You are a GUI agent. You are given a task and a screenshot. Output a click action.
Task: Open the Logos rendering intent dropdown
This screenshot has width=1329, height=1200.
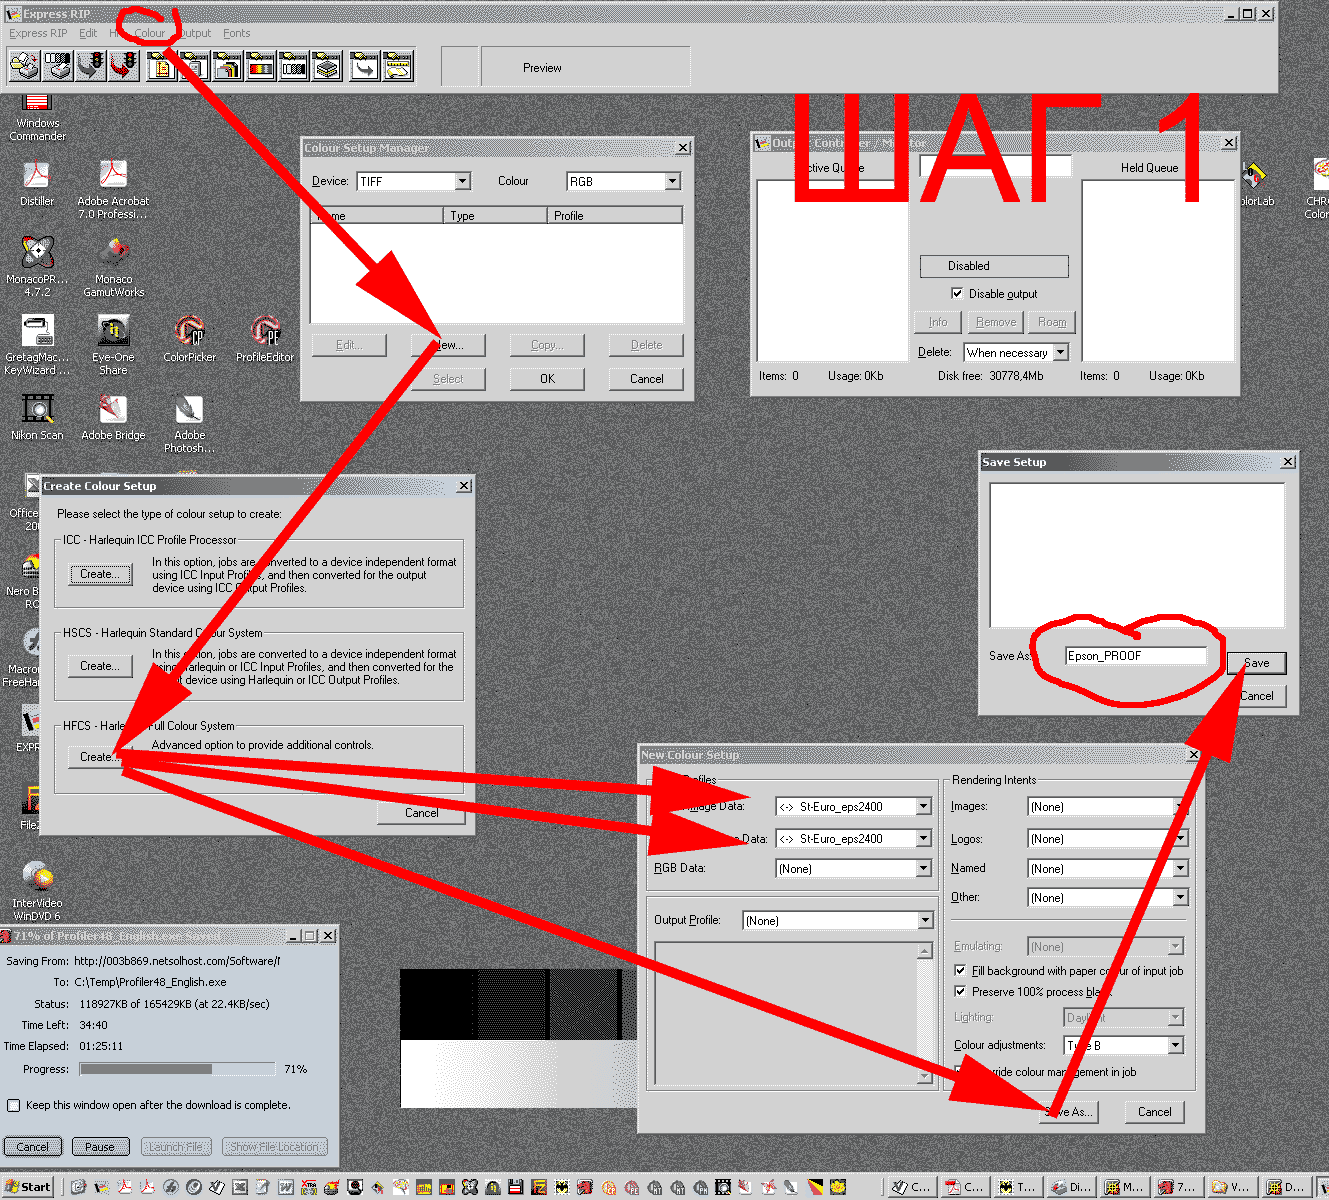1181,839
